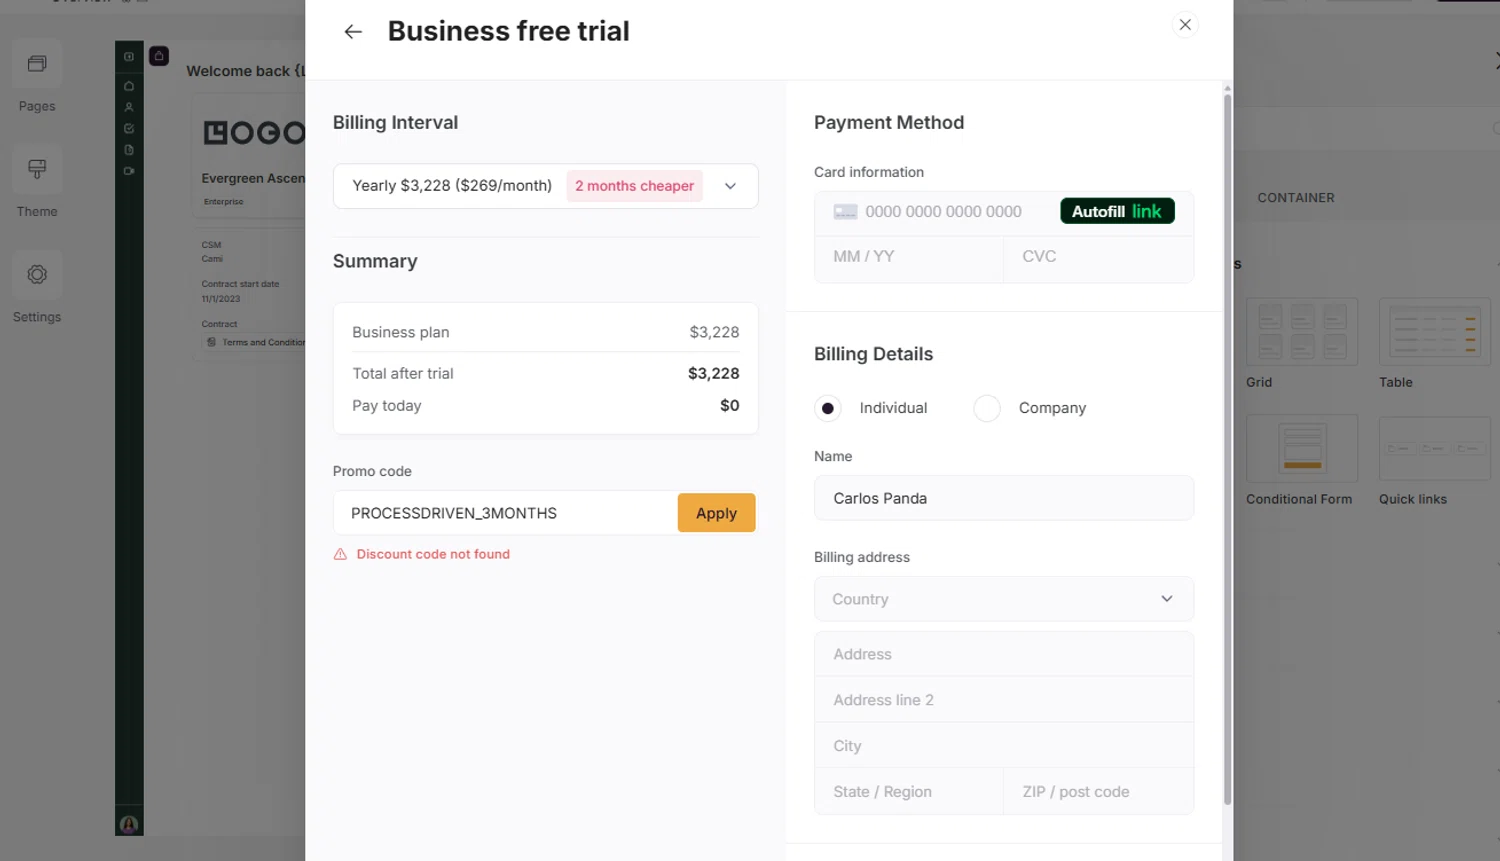Viewport: 1500px width, 861px height.
Task: Select the Individual radio button
Action: [827, 408]
